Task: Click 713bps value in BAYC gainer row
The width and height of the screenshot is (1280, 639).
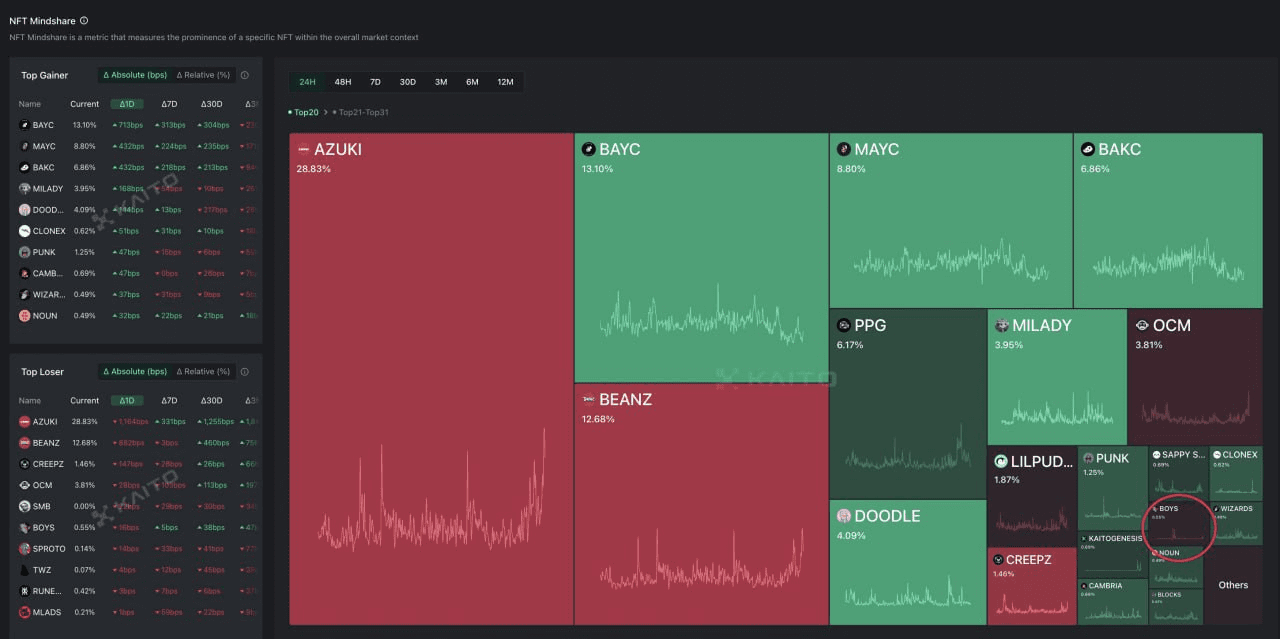Action: pyautogui.click(x=130, y=125)
